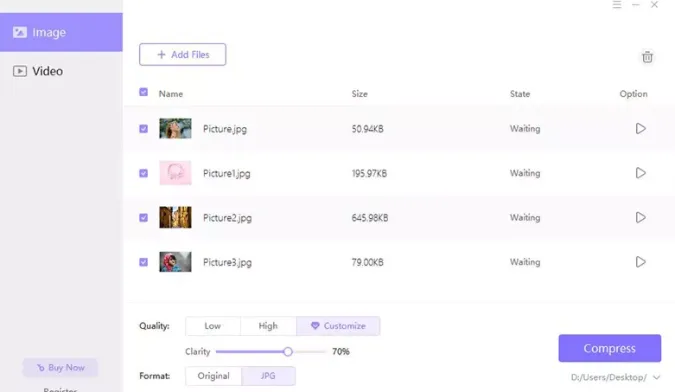This screenshot has height=392, width=675.
Task: Click the play icon for Picture1.jpg
Action: point(640,173)
